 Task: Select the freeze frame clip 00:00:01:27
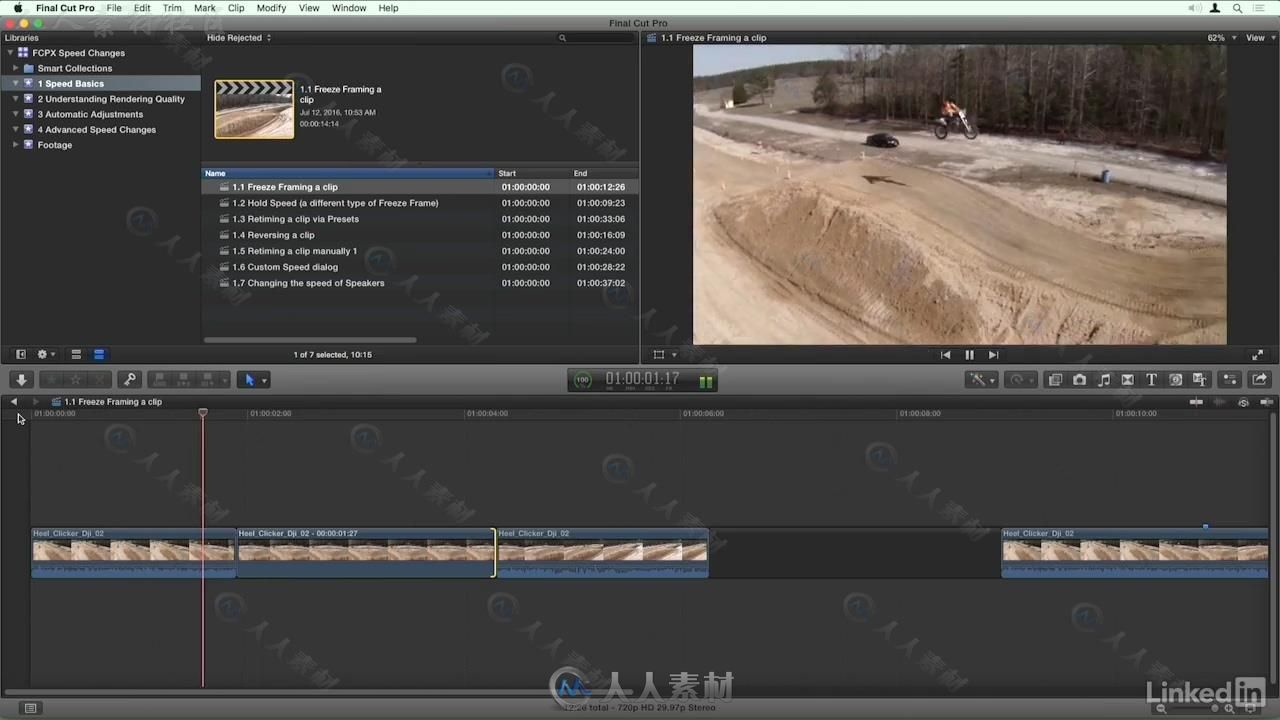(365, 553)
